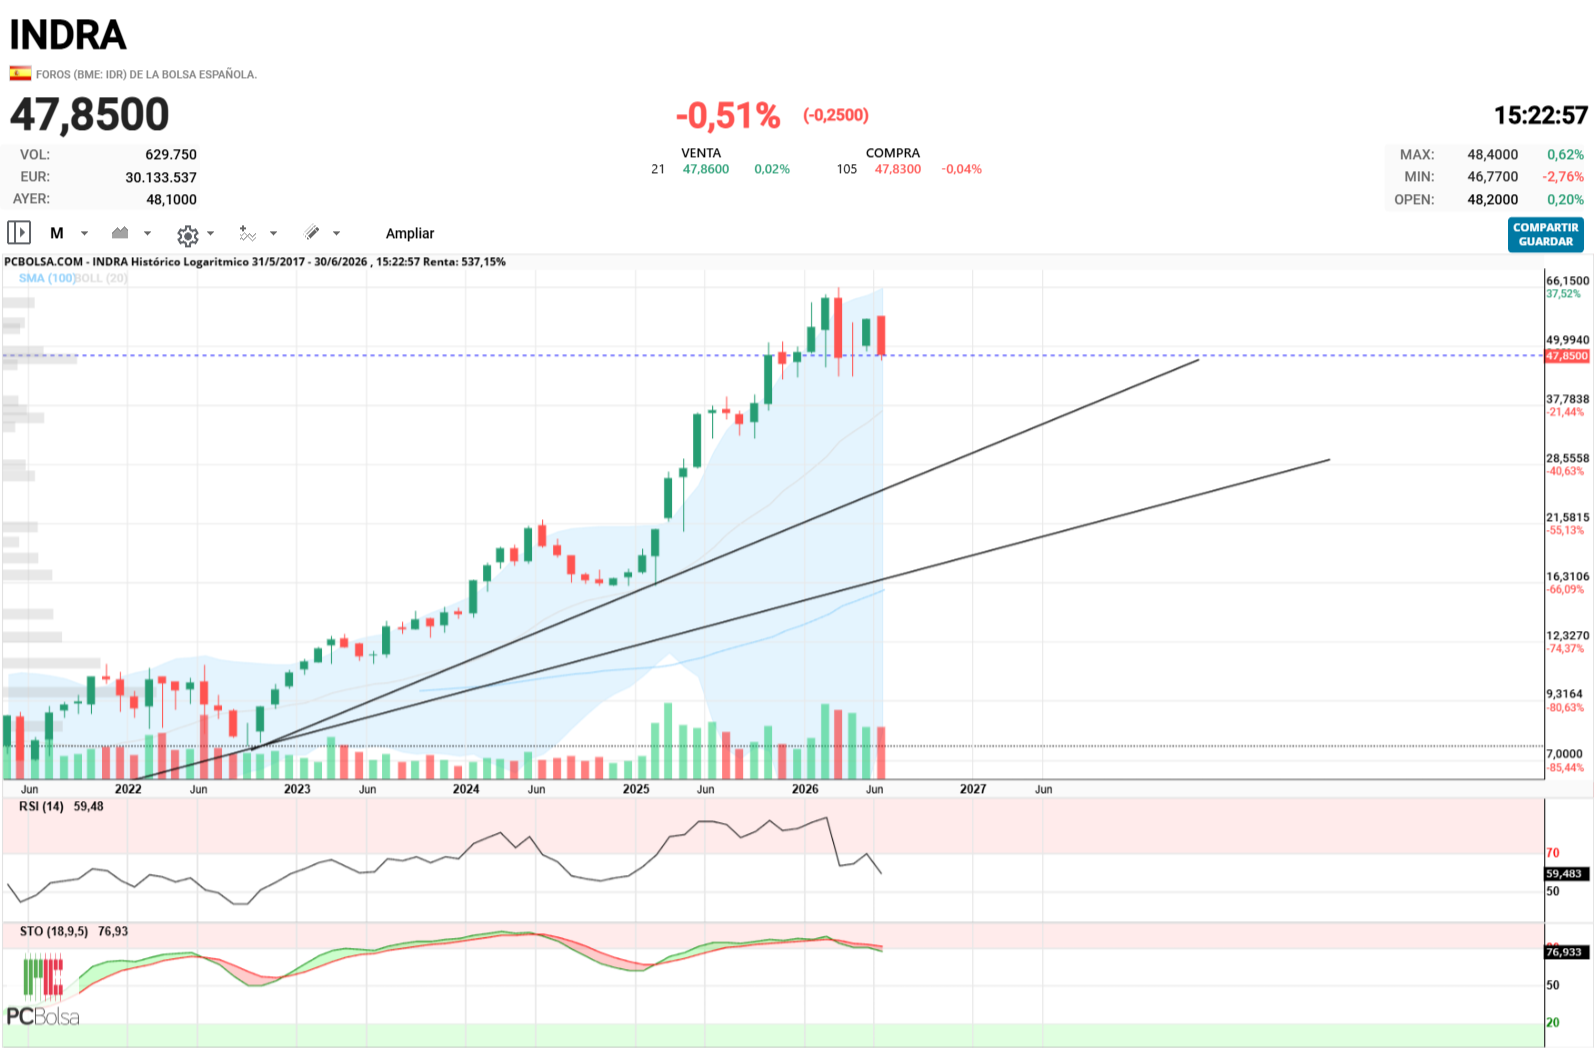
Task: Click the AYER value 48,1000
Action: coord(172,199)
